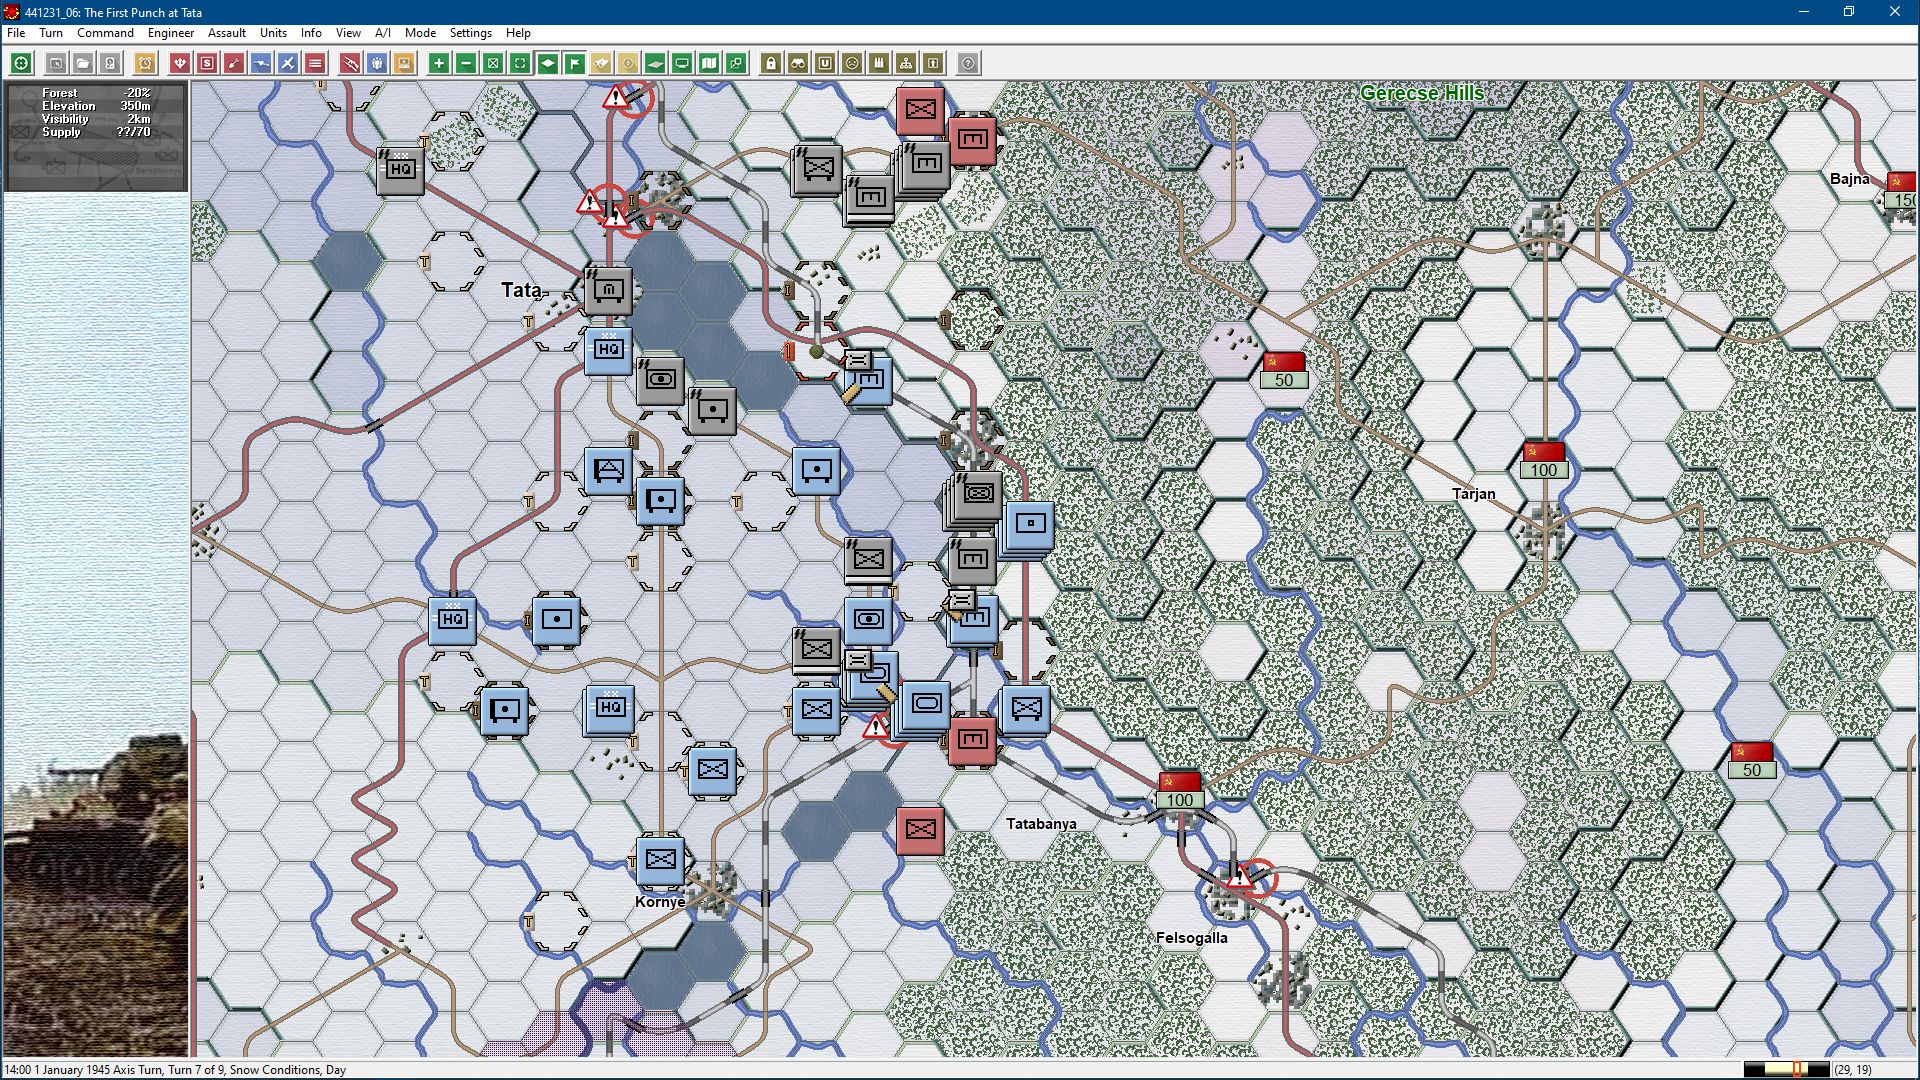Click the time-of-day indicator in status bar
1920x1080 pixels.
tap(1786, 1069)
